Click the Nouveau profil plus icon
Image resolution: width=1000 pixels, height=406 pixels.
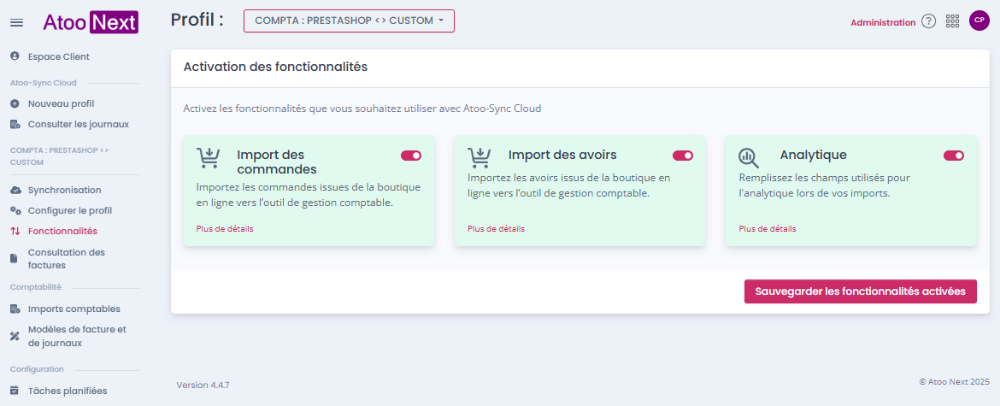coord(15,103)
